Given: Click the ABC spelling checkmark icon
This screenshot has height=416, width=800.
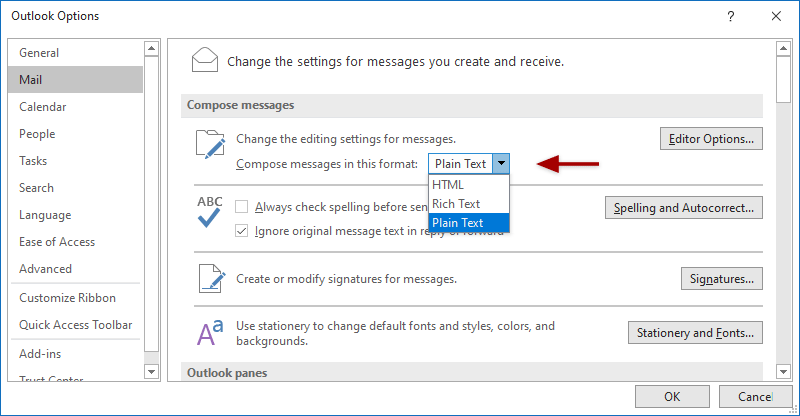Looking at the screenshot, I should click(210, 211).
